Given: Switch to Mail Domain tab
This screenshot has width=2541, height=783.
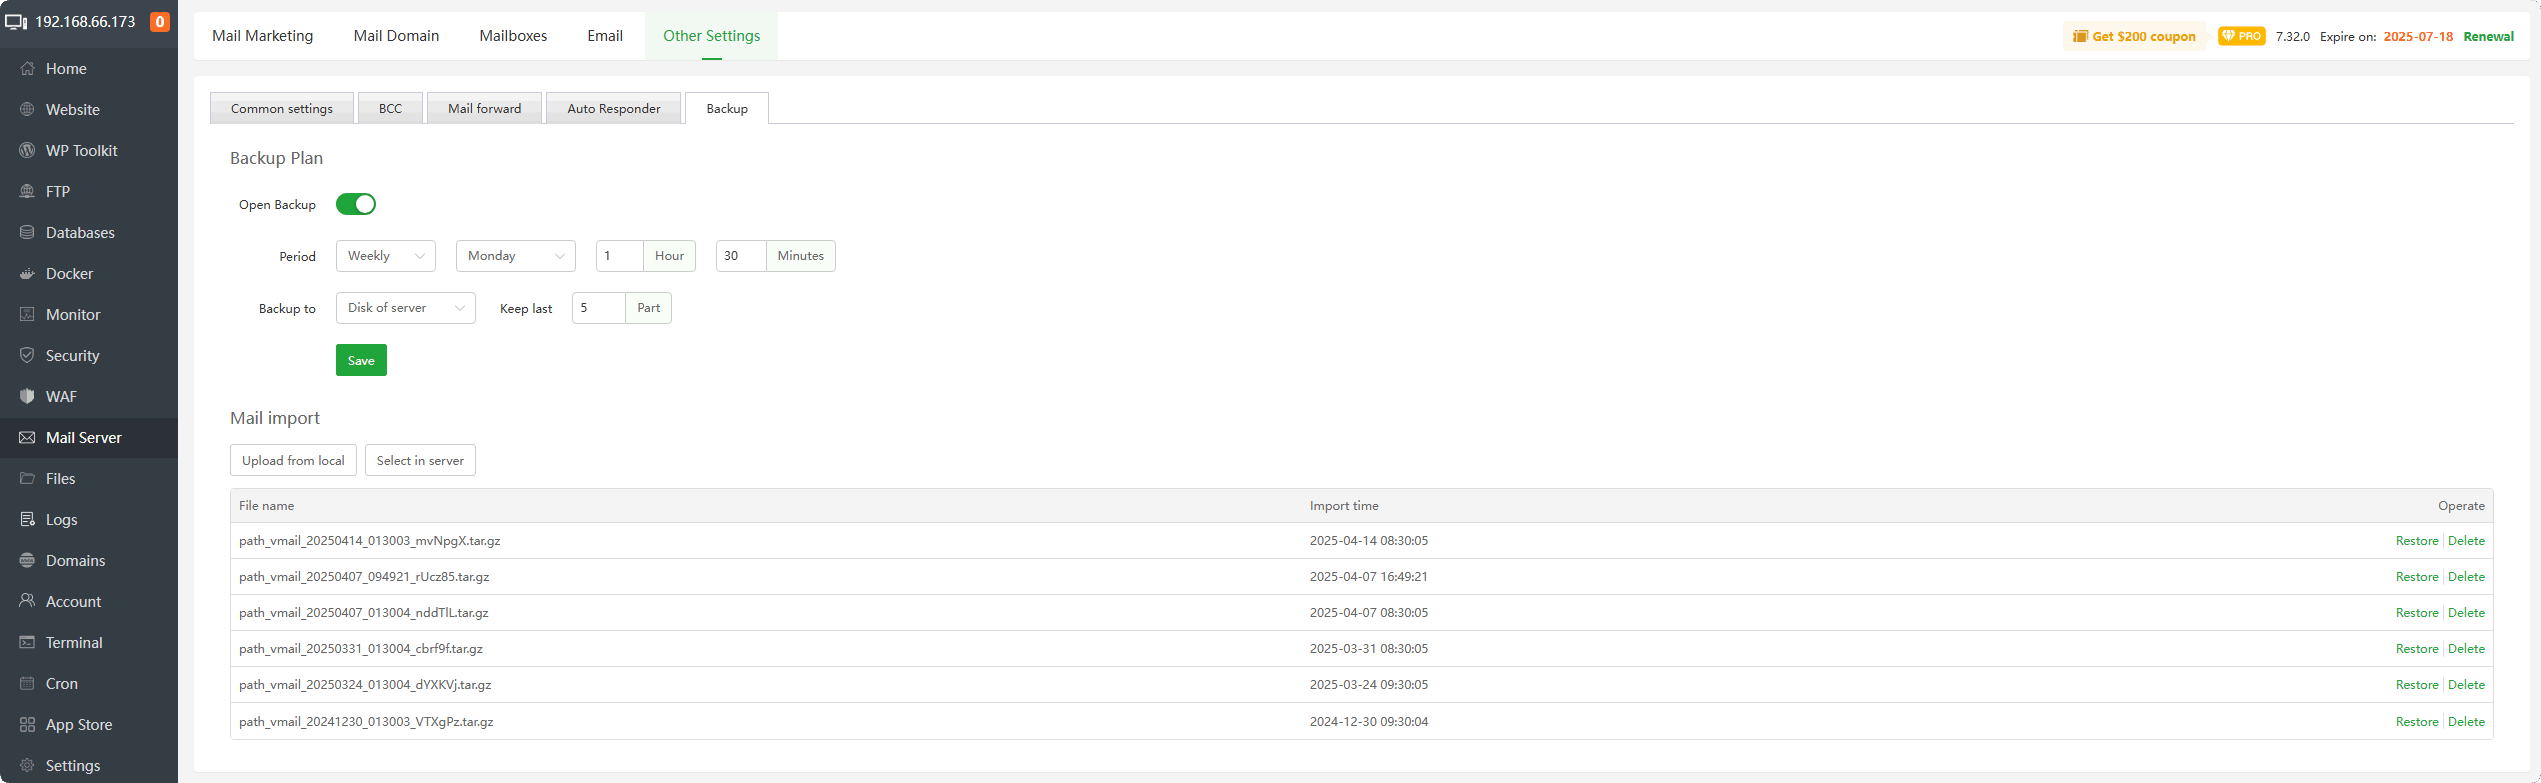Looking at the screenshot, I should click(396, 36).
